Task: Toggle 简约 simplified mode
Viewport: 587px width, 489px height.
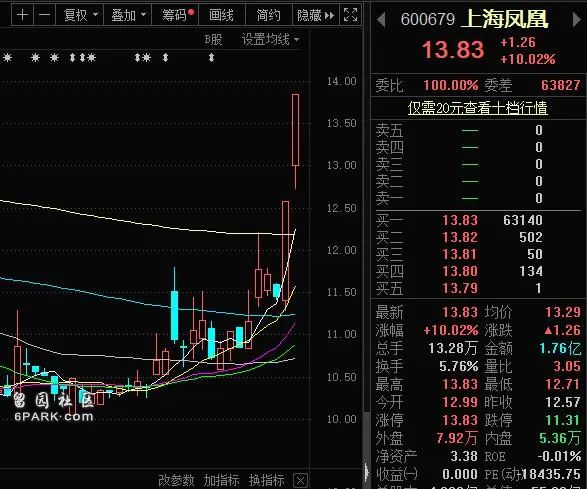Action: tap(268, 15)
